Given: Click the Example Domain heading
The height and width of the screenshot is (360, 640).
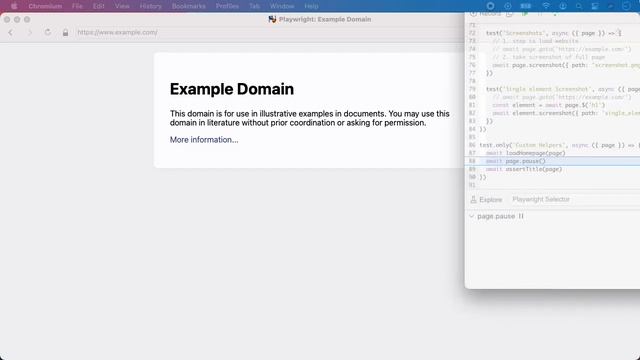Looking at the screenshot, I should (x=232, y=89).
